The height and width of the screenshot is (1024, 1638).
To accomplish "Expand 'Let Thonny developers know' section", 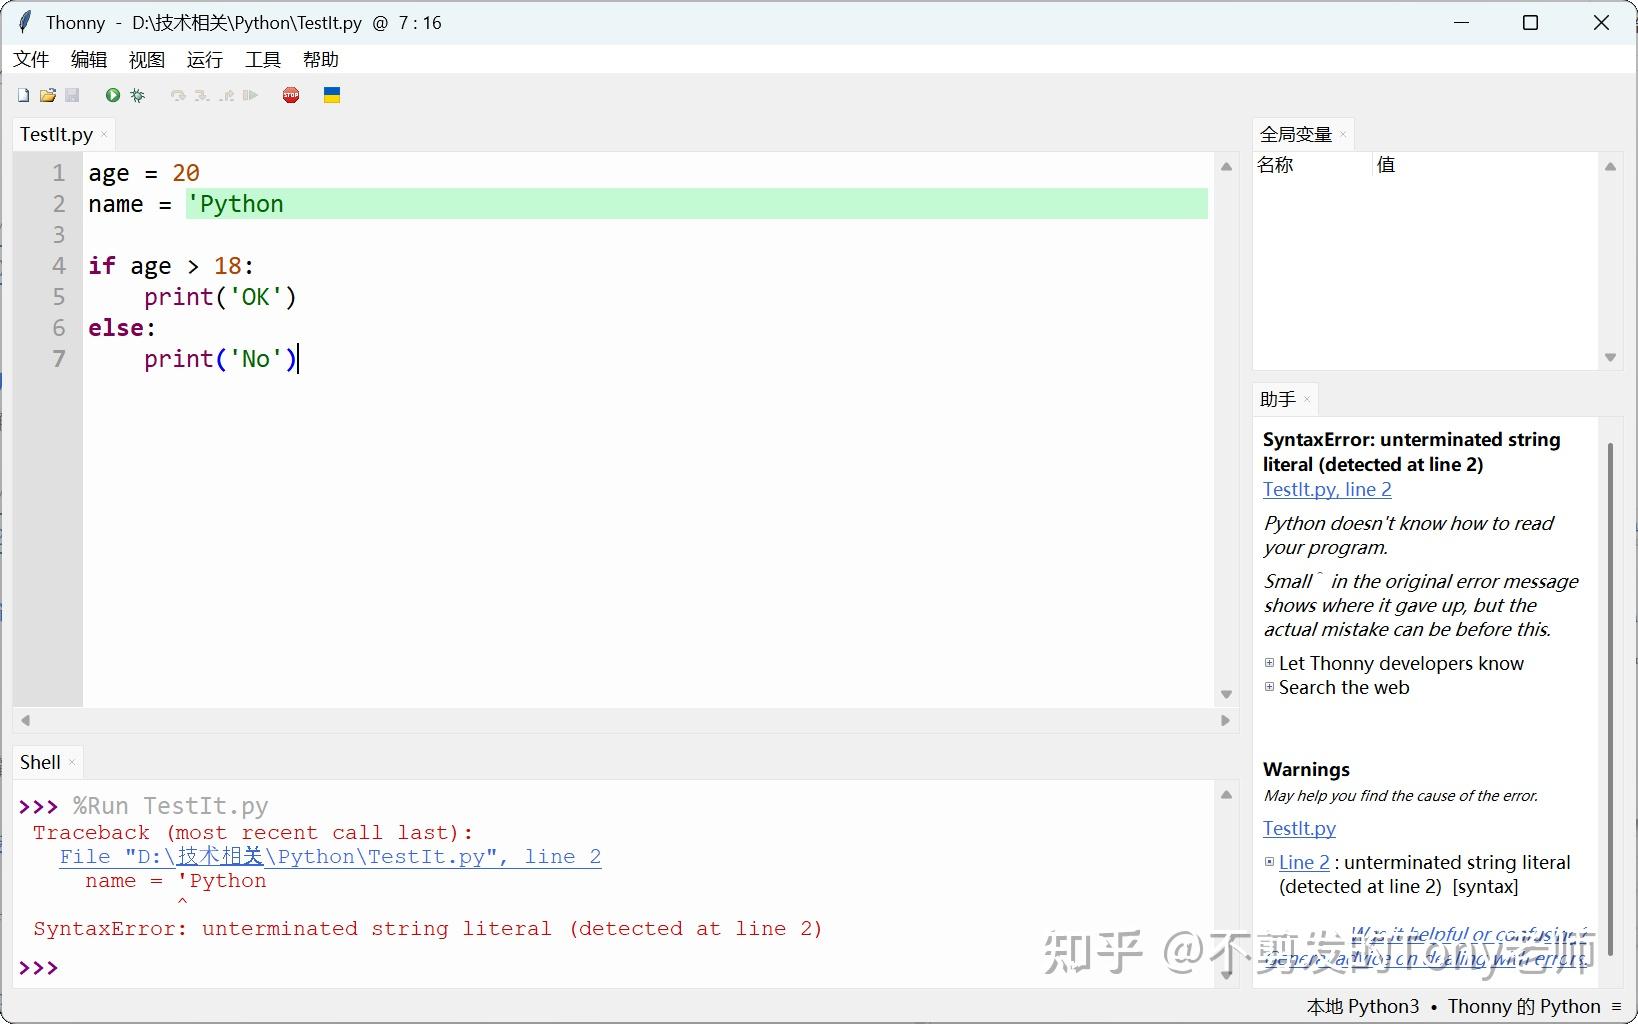I will [1269, 663].
